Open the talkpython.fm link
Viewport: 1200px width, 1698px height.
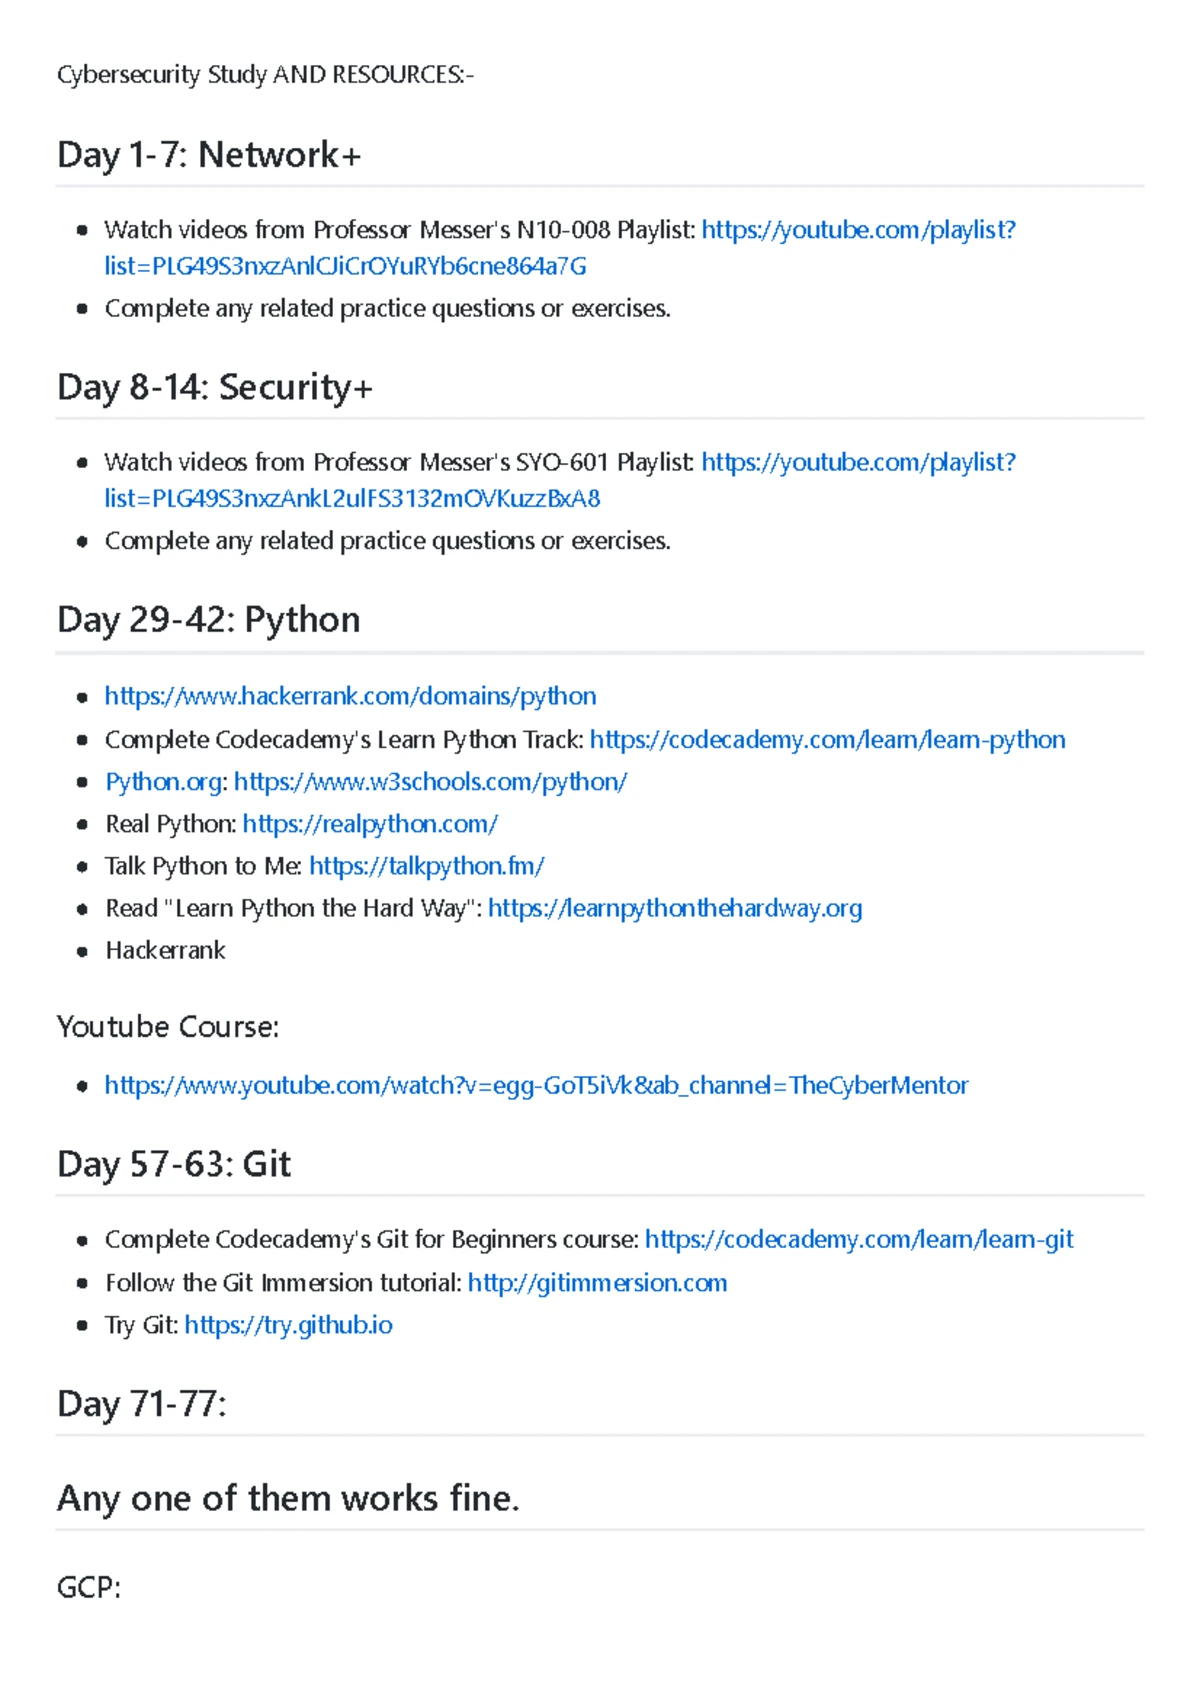[x=426, y=866]
